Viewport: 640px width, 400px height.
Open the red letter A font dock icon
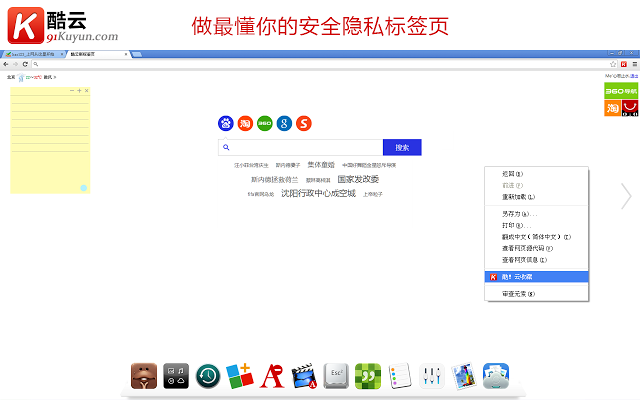pos(272,376)
